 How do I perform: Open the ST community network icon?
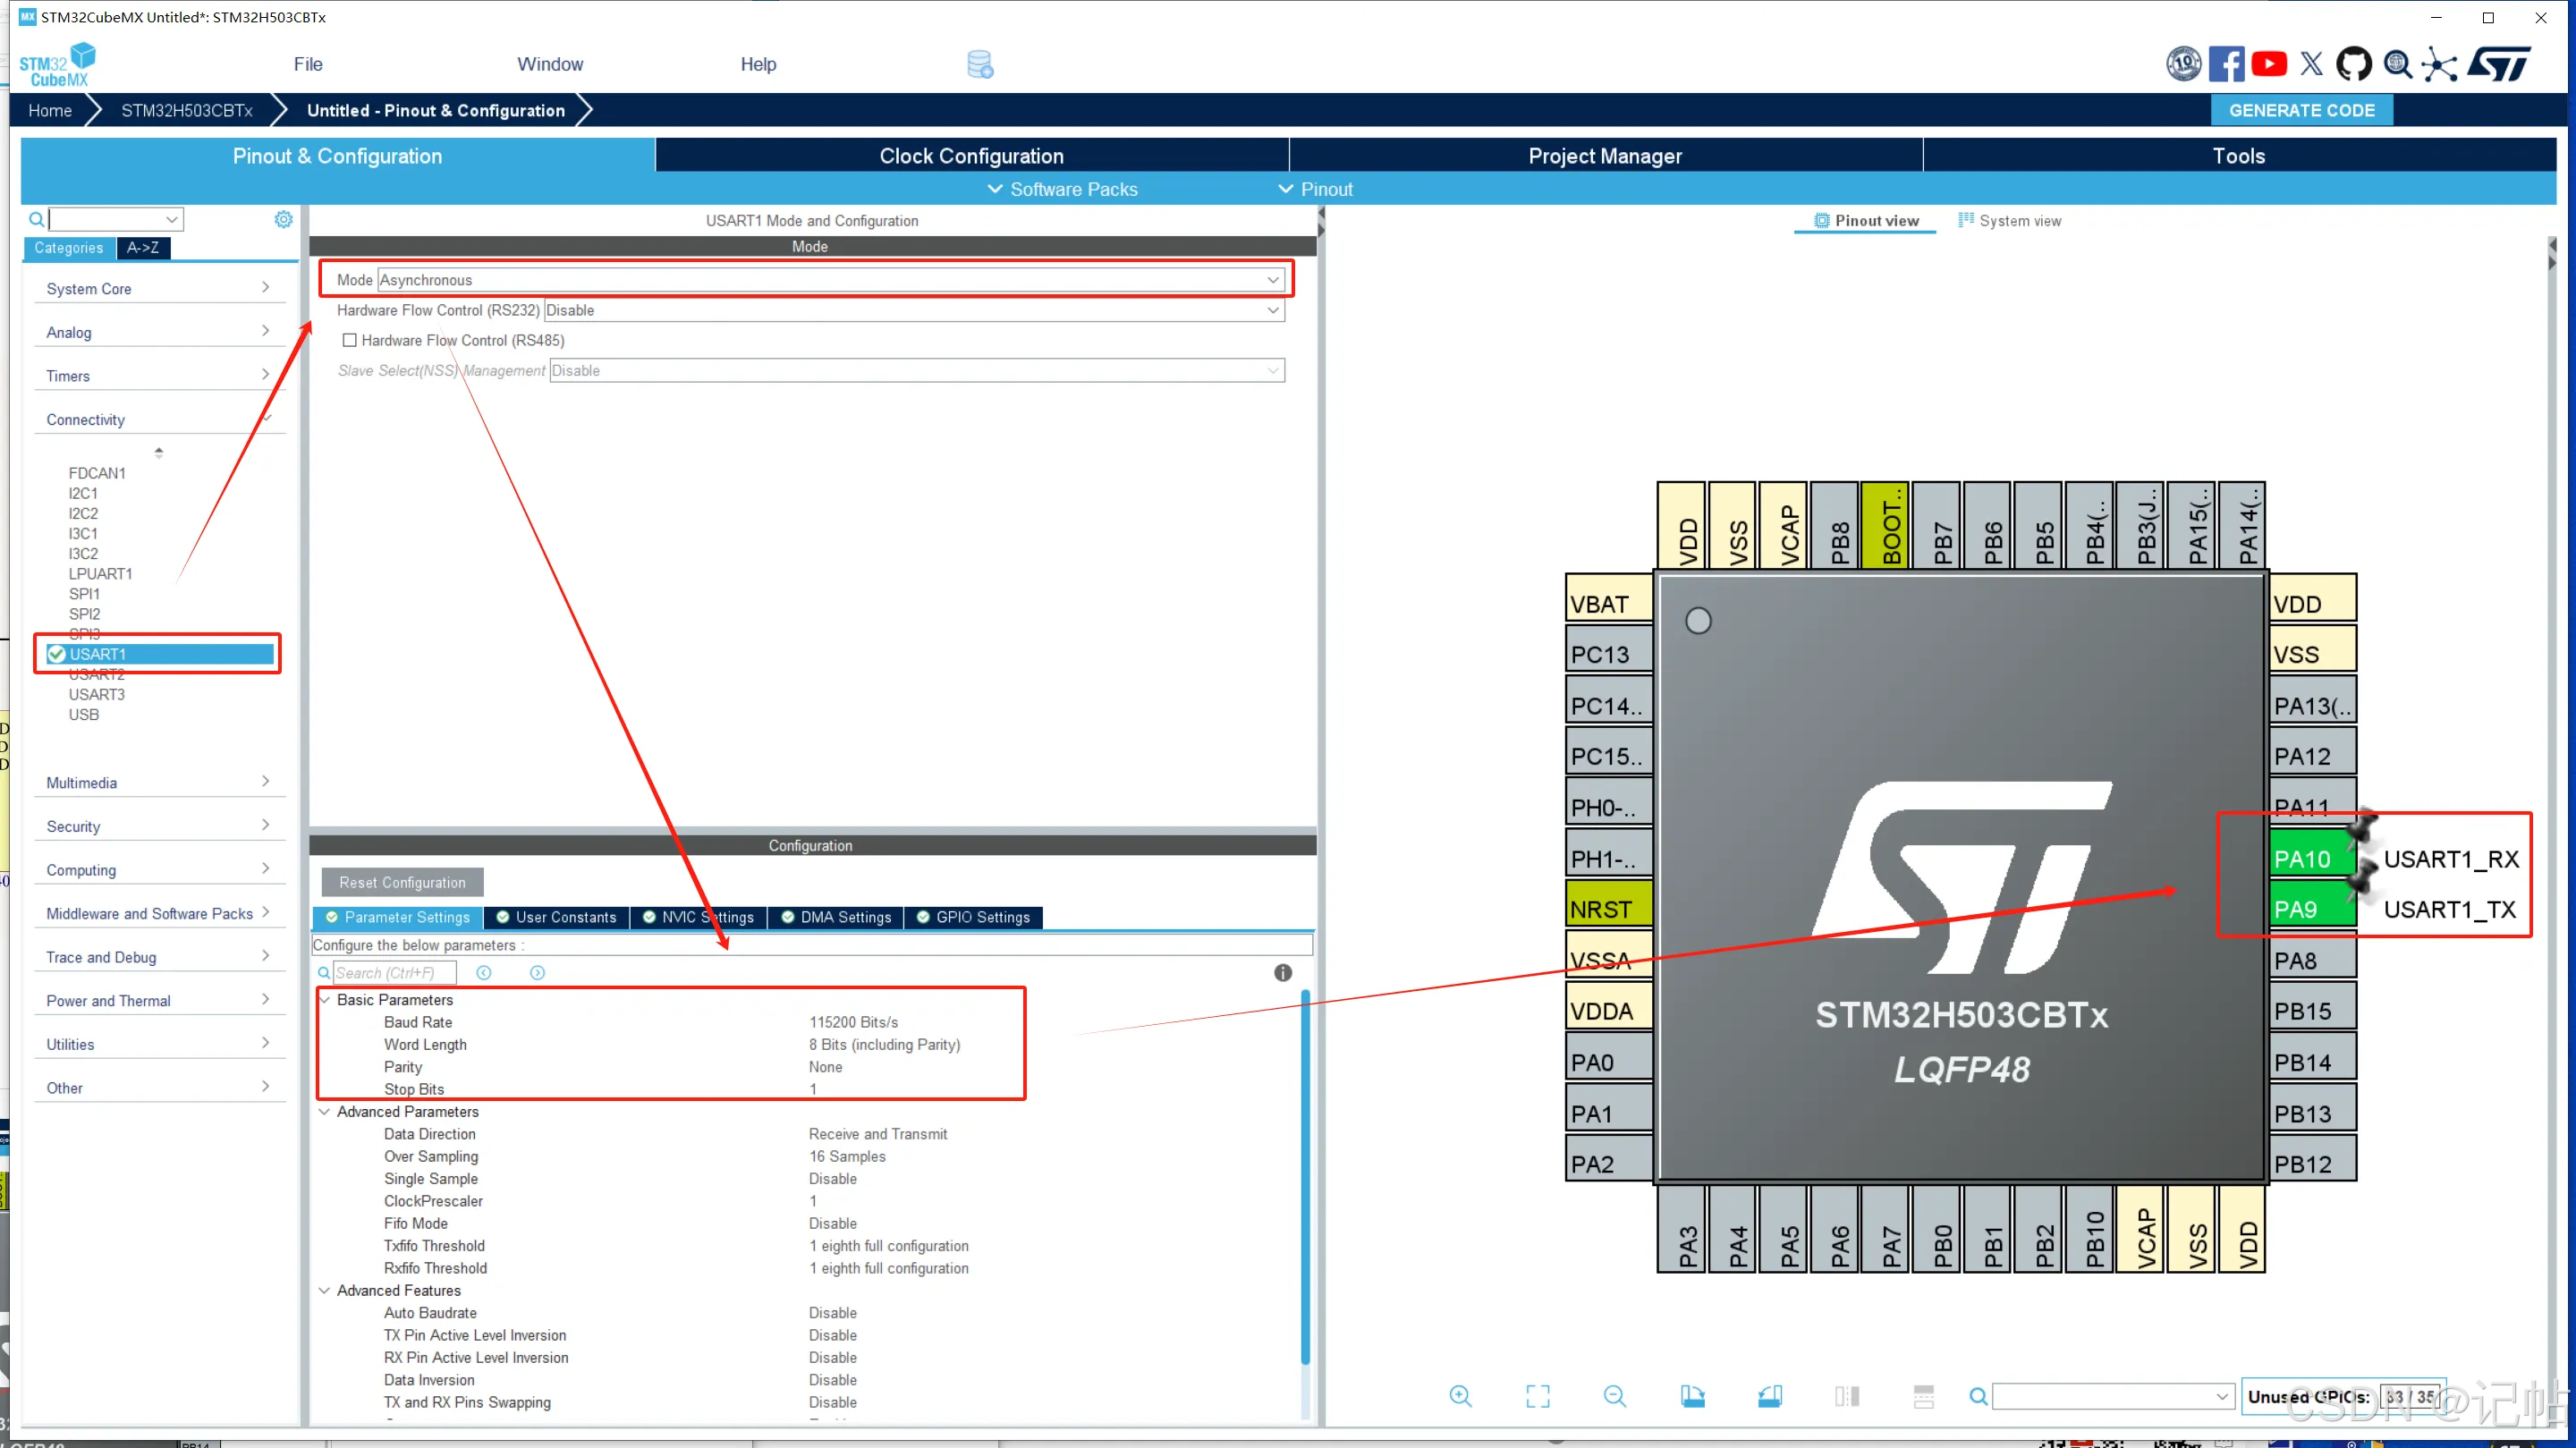point(2439,64)
